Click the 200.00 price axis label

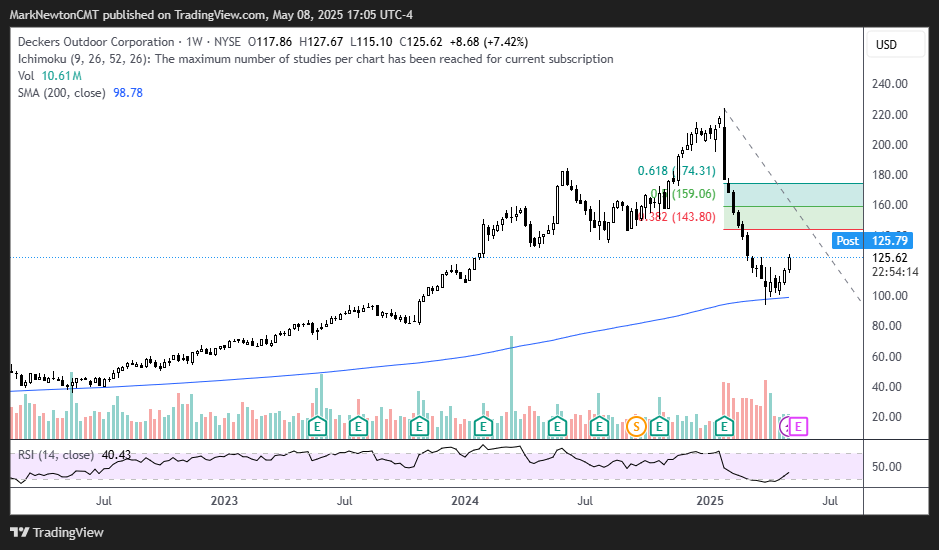point(890,144)
